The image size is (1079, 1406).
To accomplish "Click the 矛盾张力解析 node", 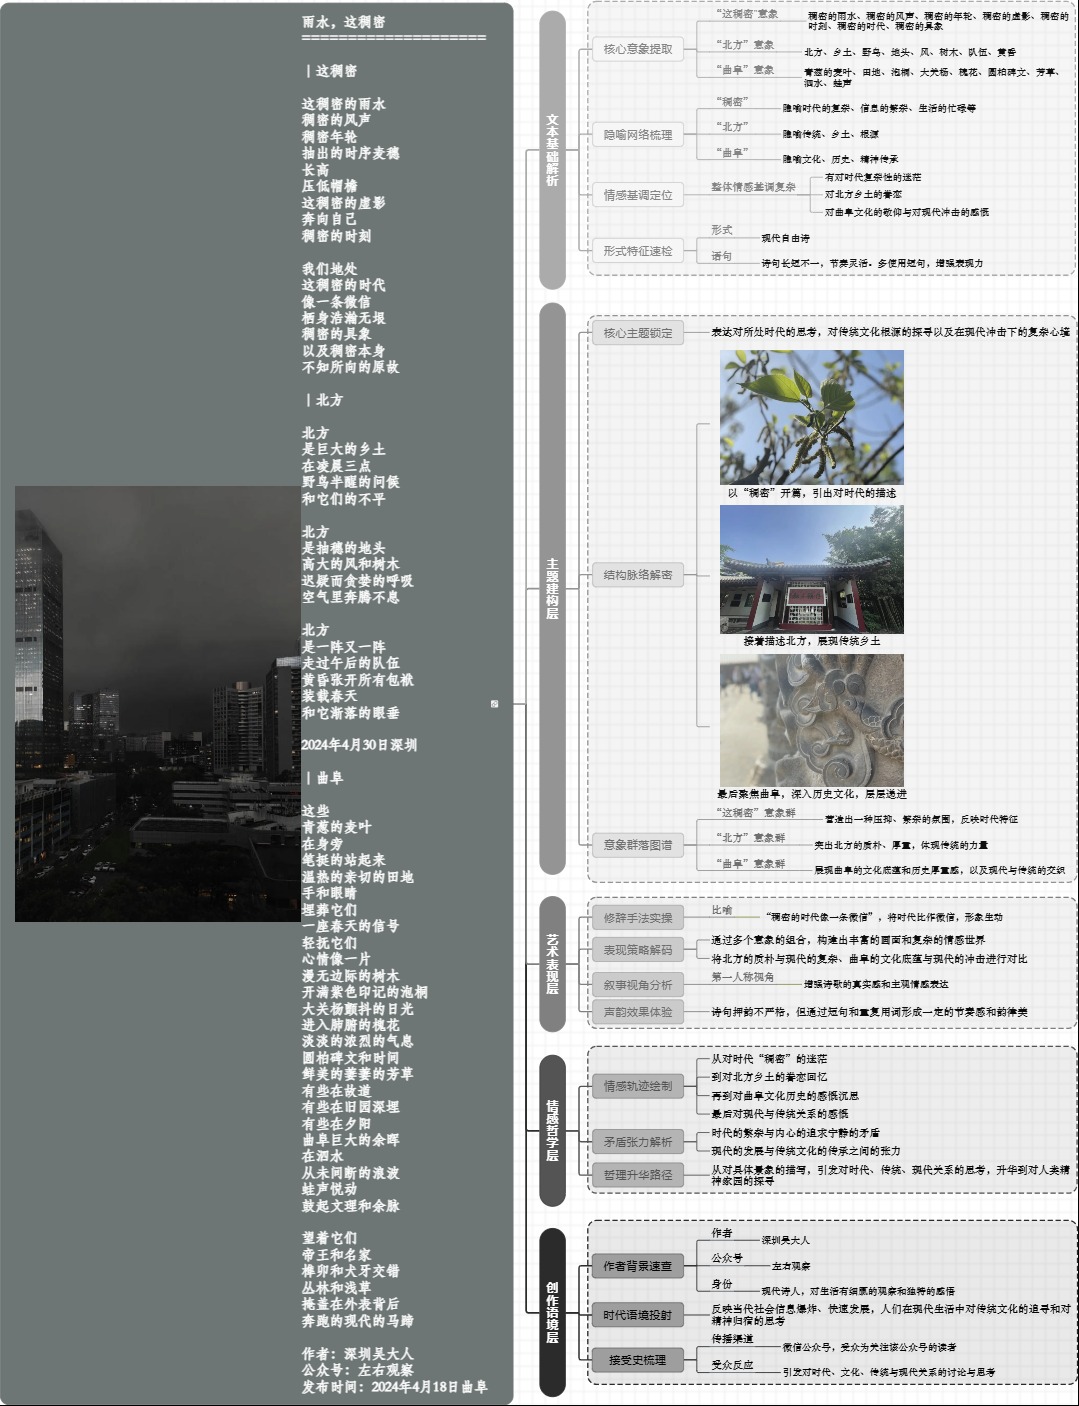I will click(x=637, y=1140).
